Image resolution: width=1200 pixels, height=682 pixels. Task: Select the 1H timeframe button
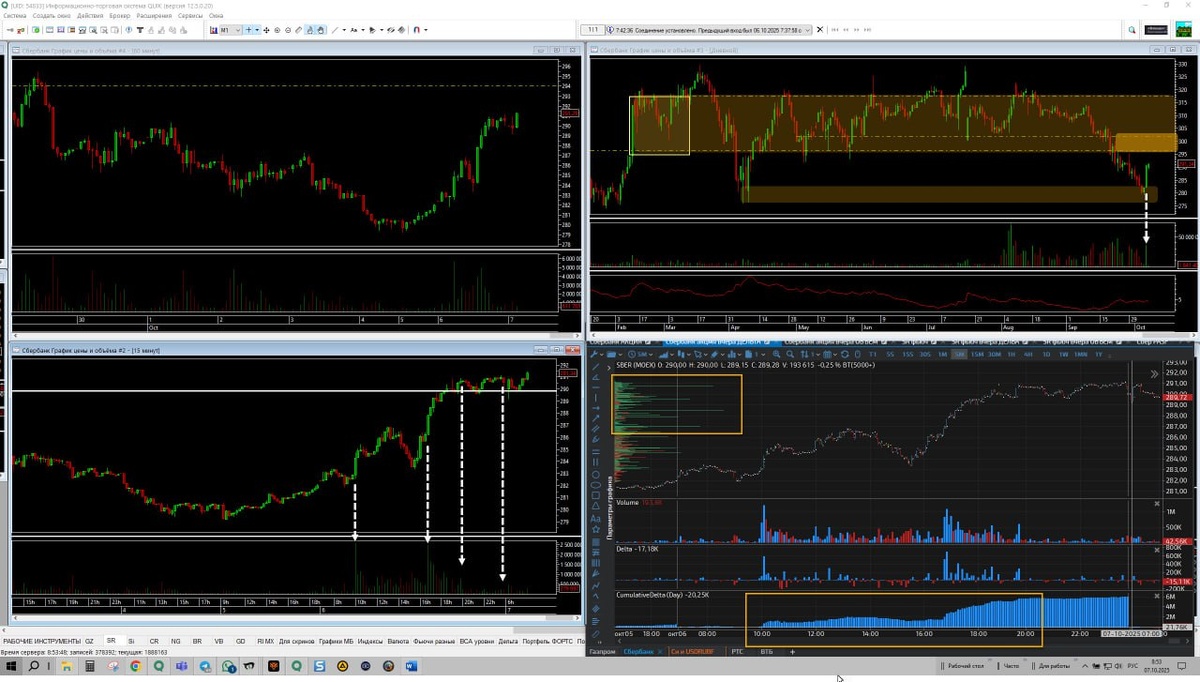(1013, 354)
